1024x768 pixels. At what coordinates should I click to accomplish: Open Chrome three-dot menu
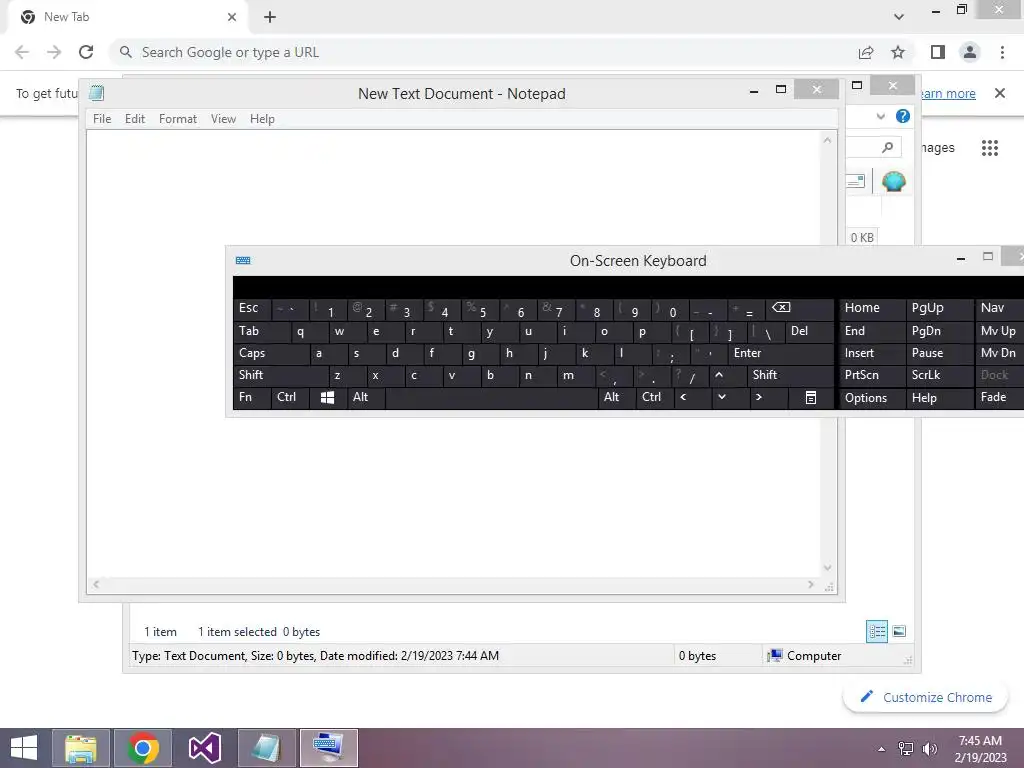pos(1002,52)
